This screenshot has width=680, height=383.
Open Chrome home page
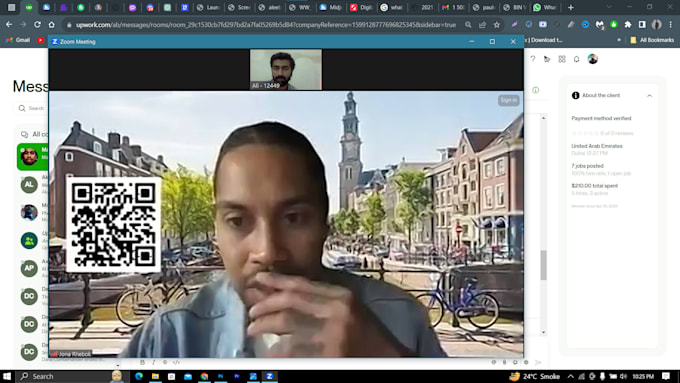(x=51, y=25)
